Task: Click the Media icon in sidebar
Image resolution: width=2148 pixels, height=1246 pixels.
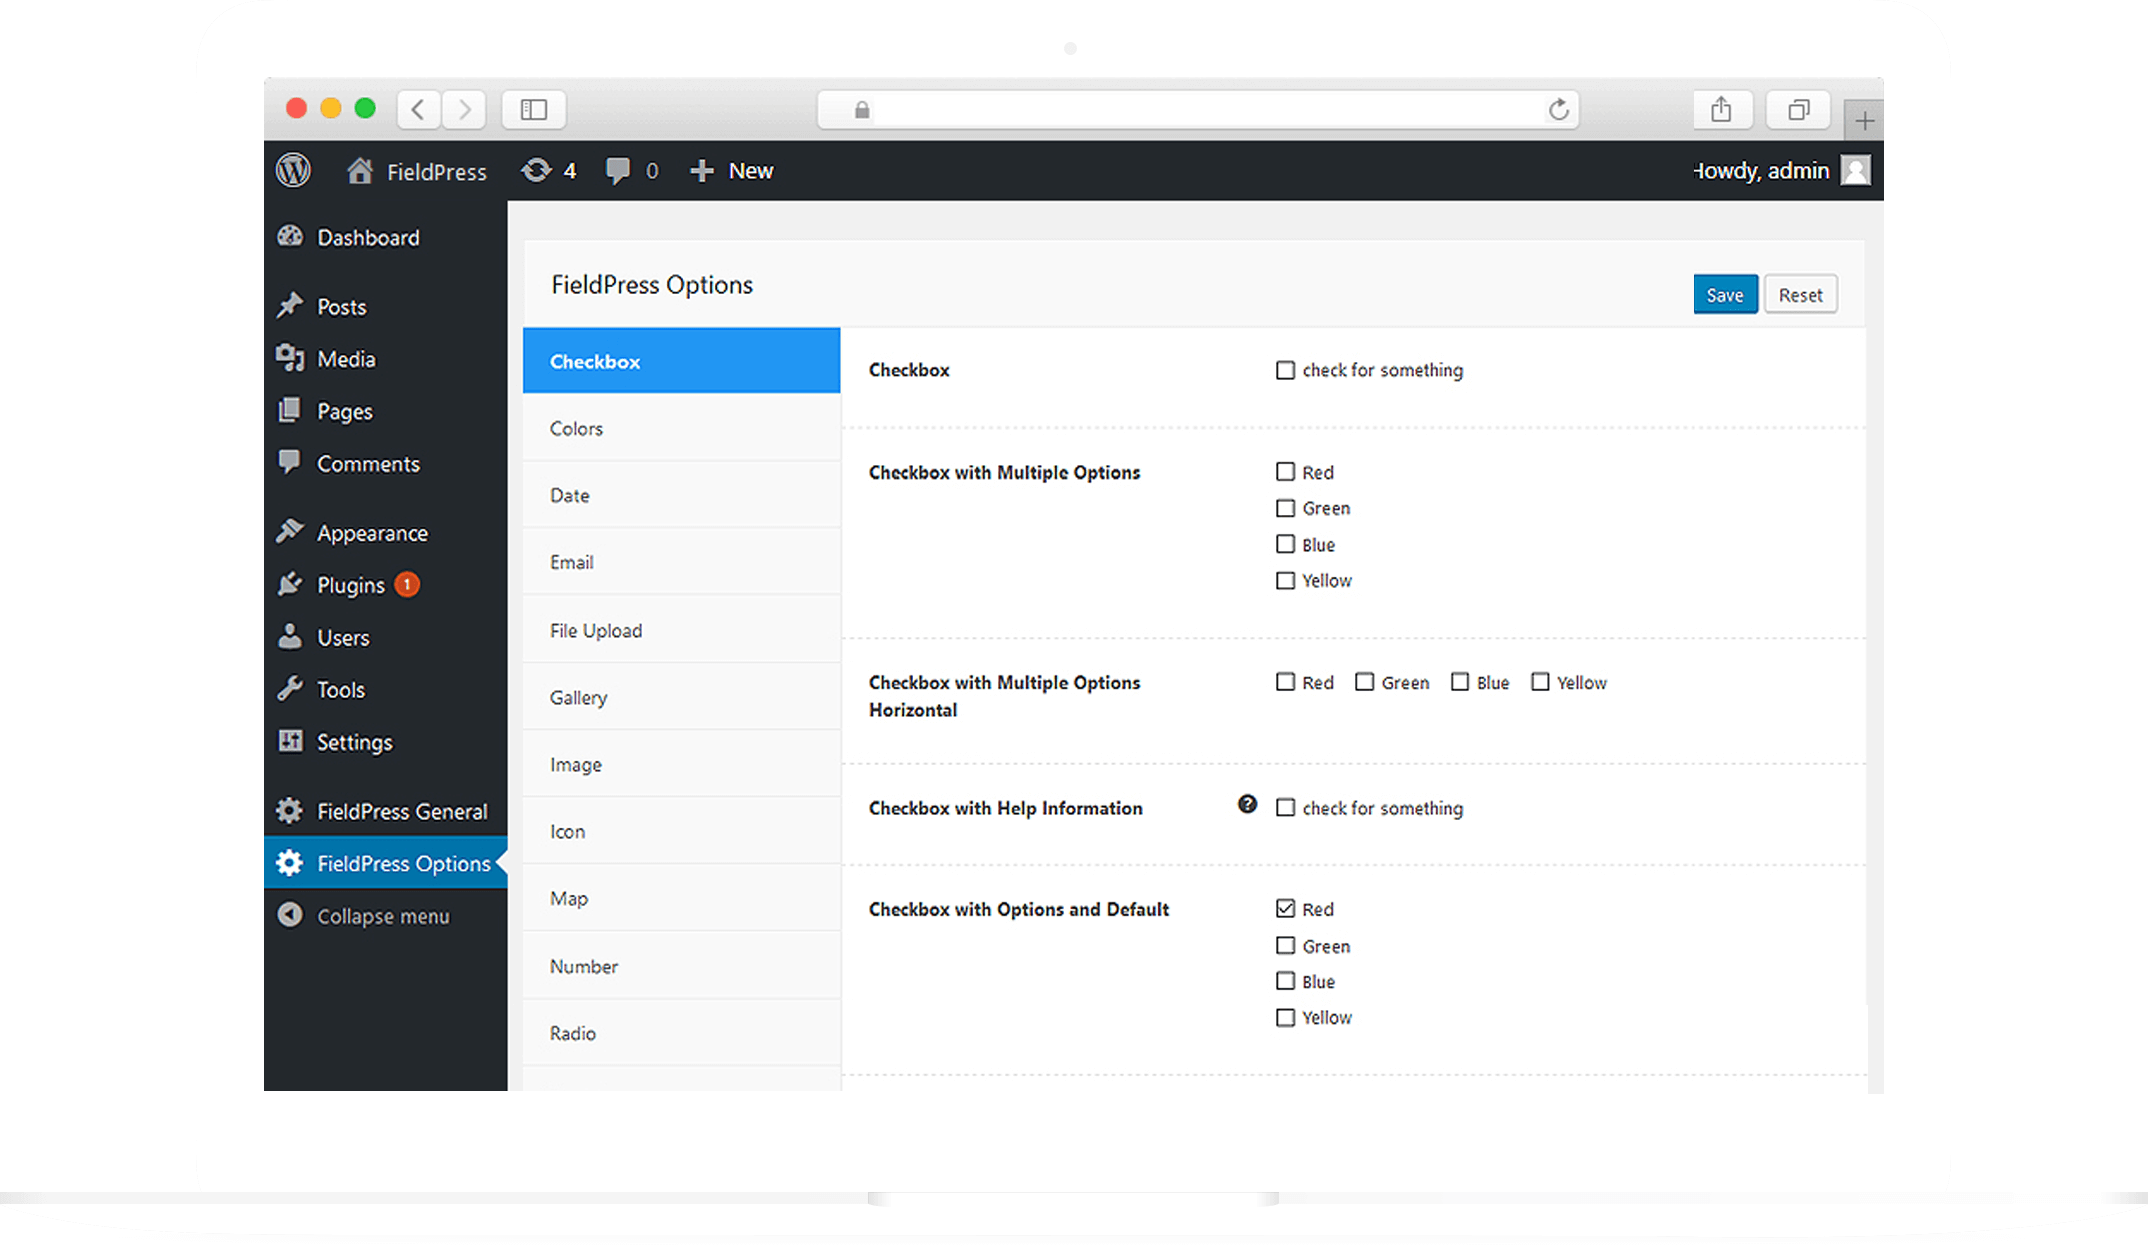Action: click(x=290, y=358)
